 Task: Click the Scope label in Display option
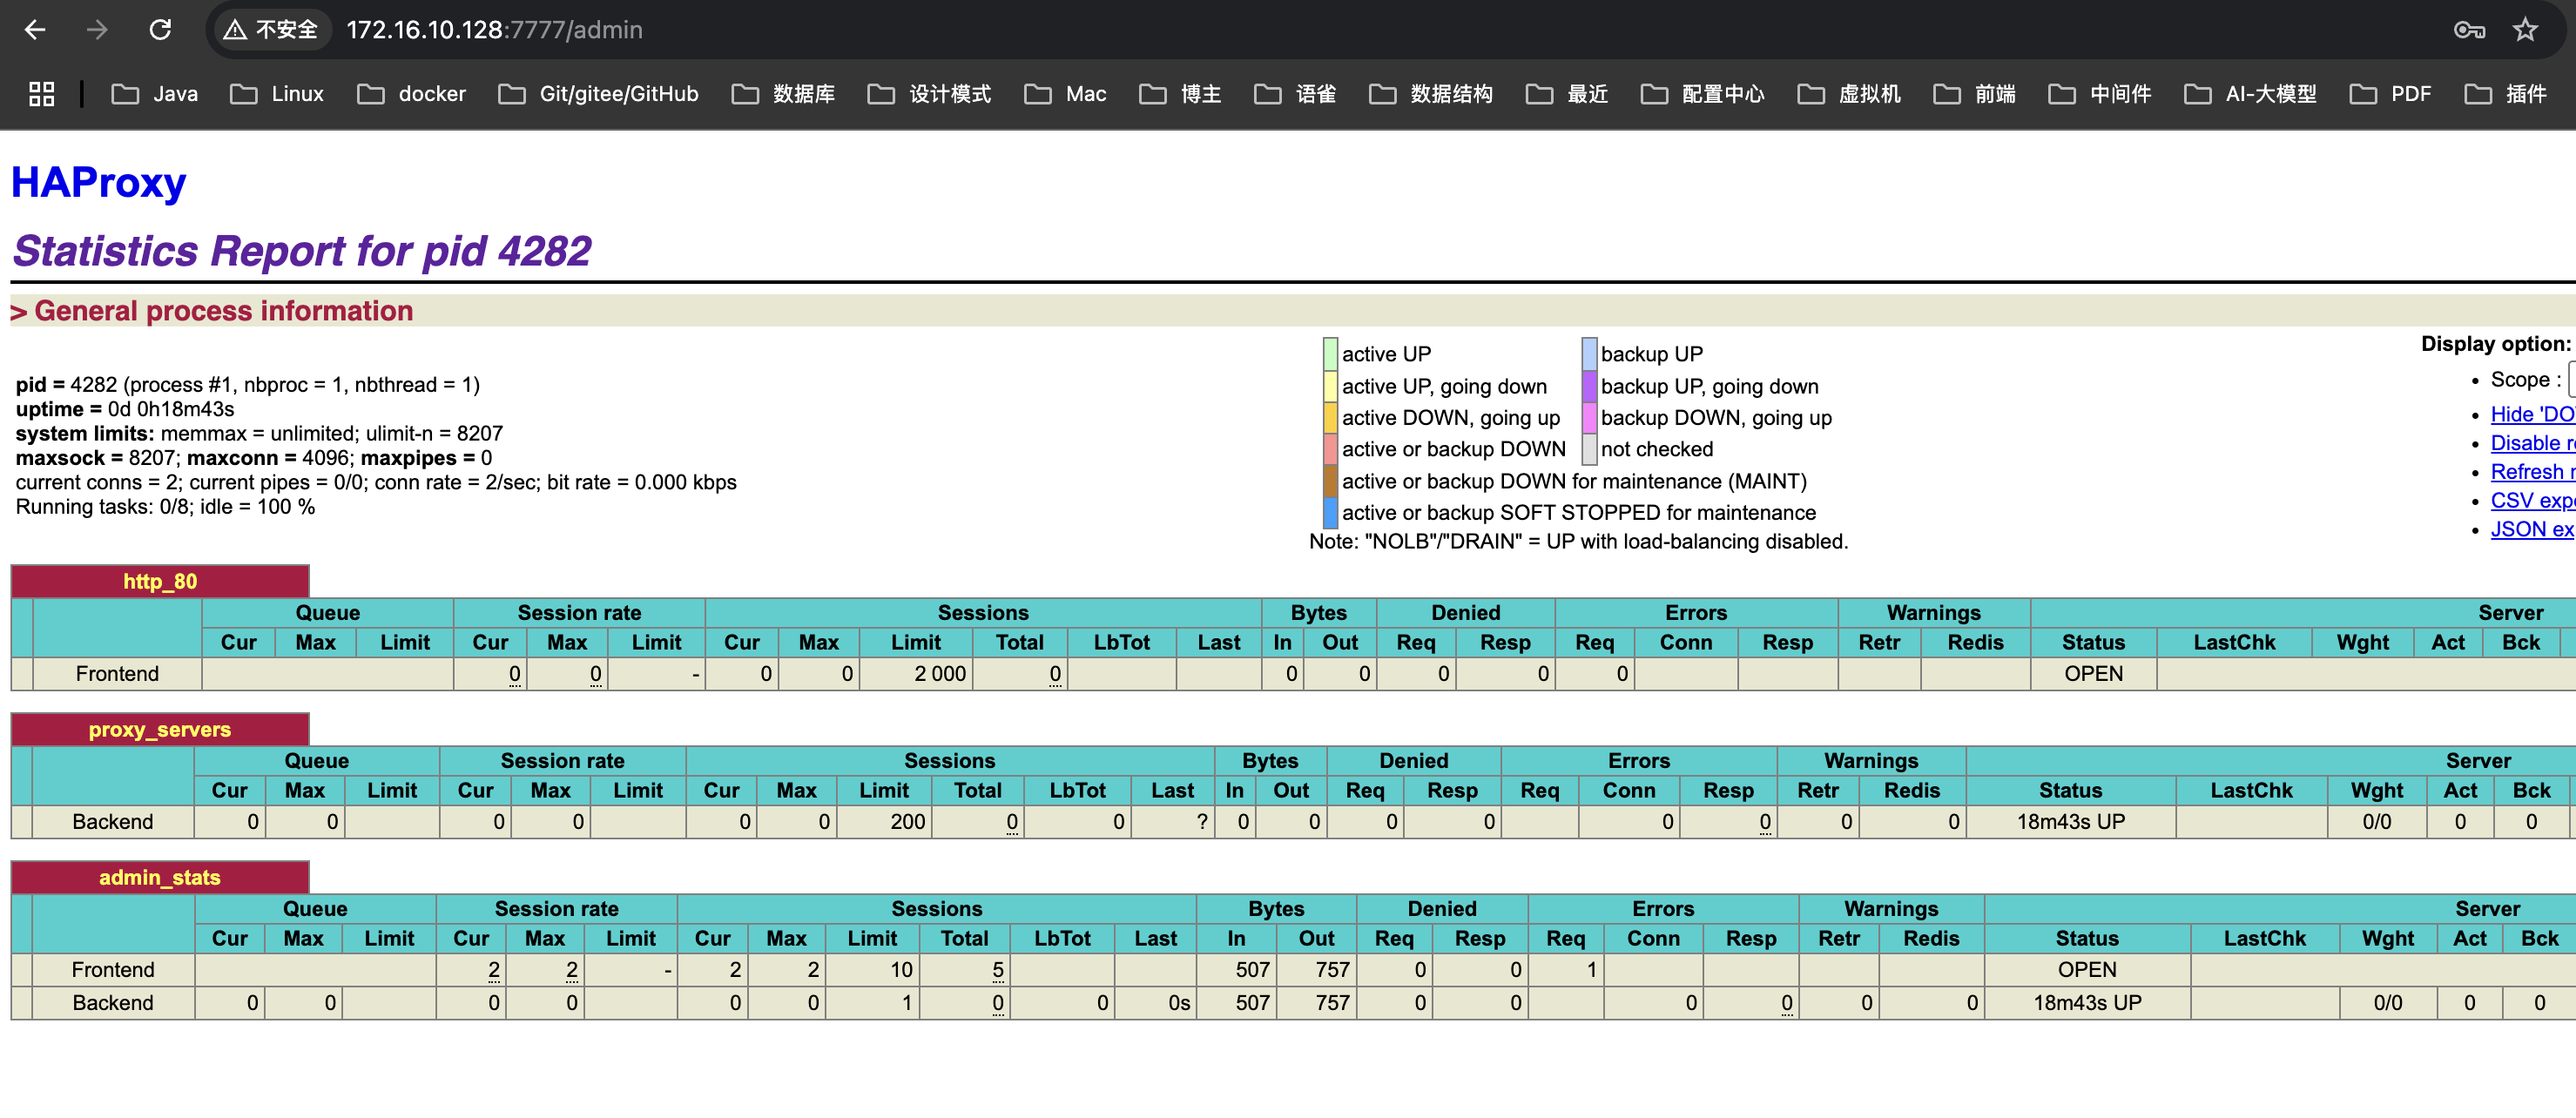pos(2525,380)
